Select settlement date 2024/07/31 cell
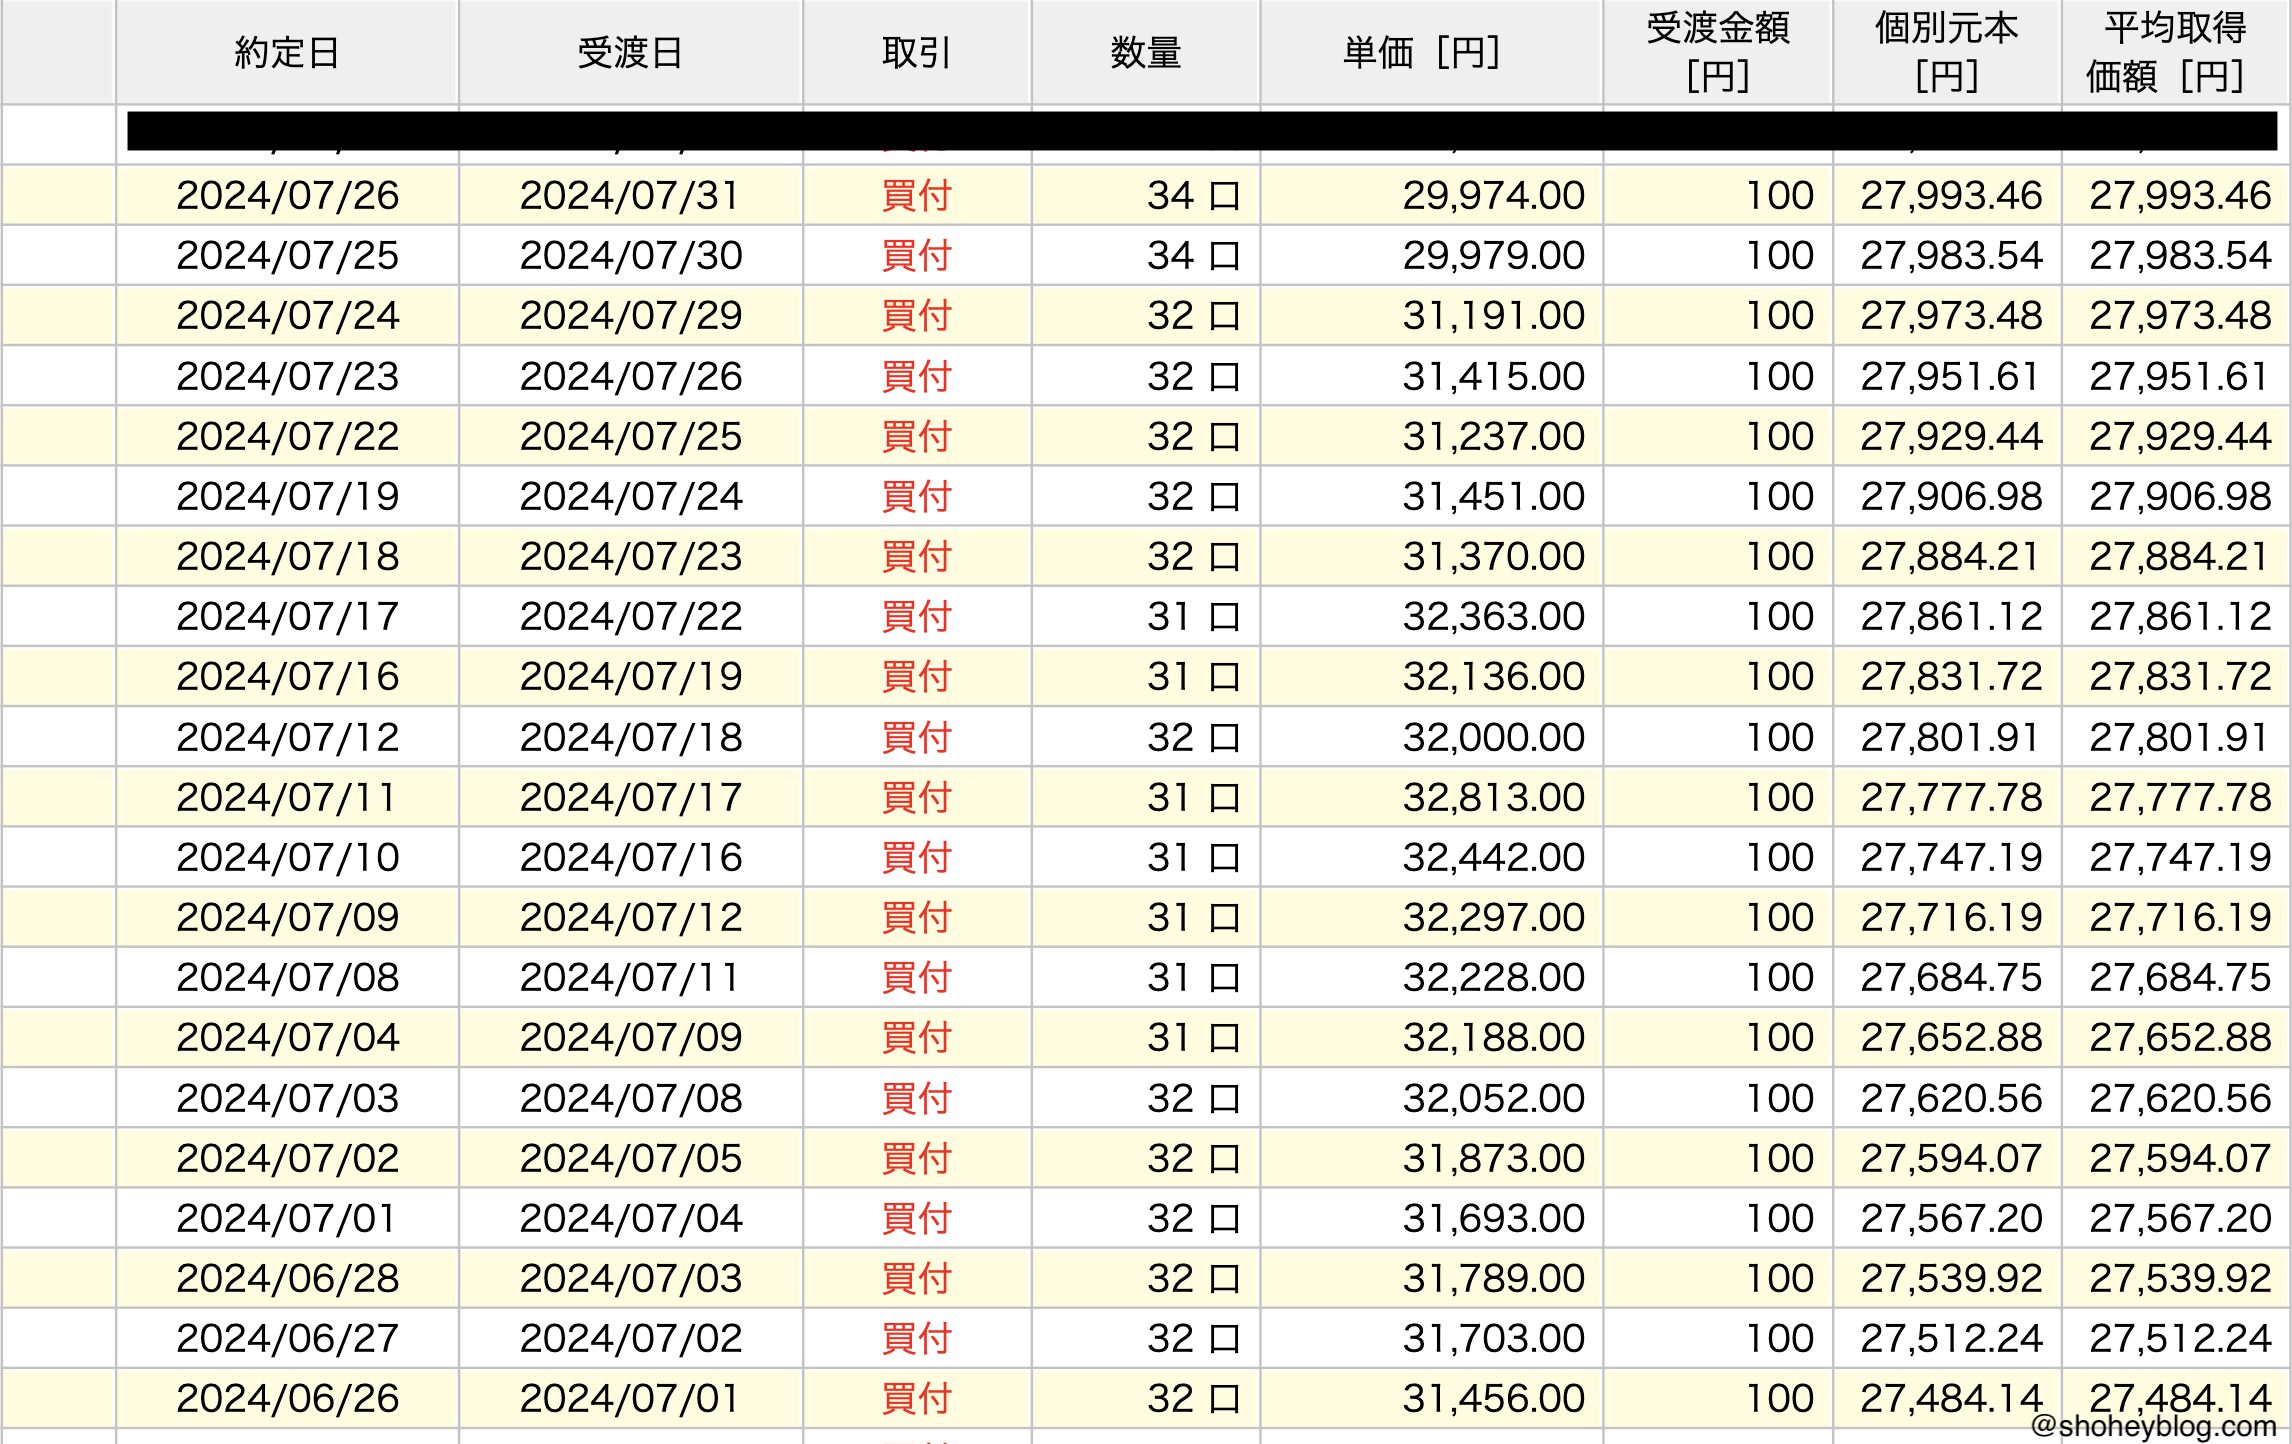The width and height of the screenshot is (2292, 1444). [630, 195]
